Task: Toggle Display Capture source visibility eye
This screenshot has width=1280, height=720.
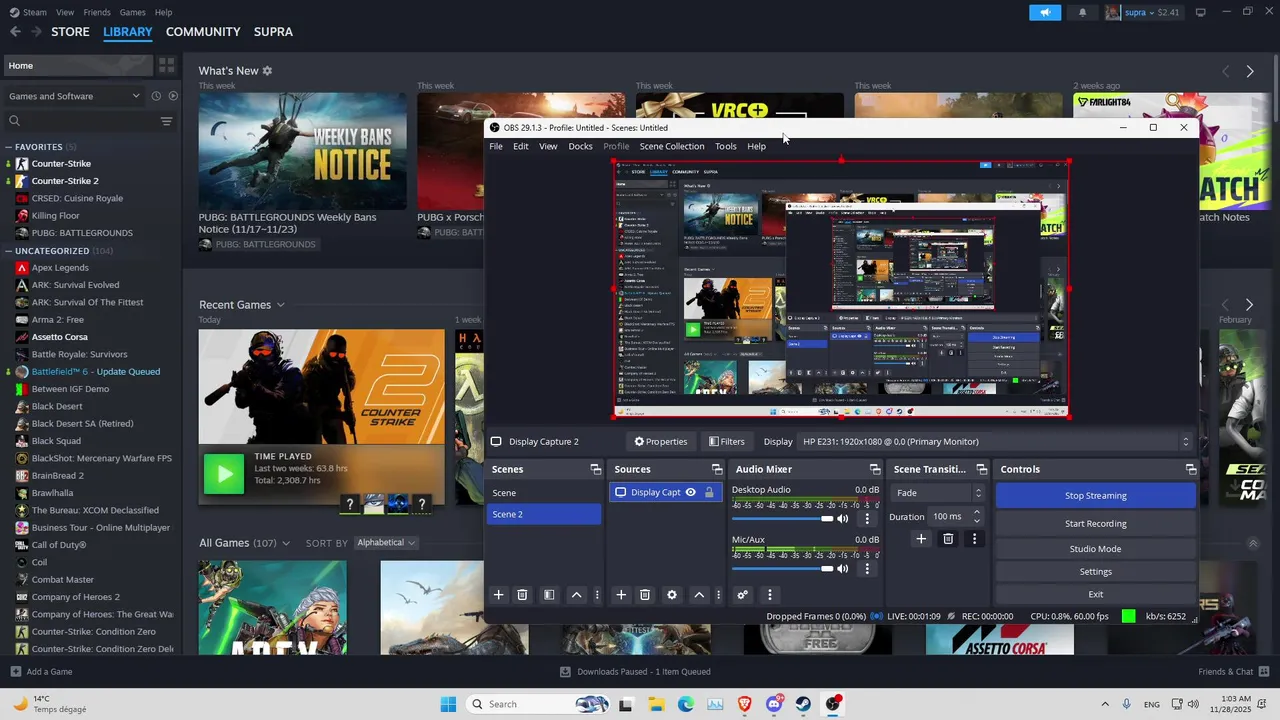Action: point(690,492)
